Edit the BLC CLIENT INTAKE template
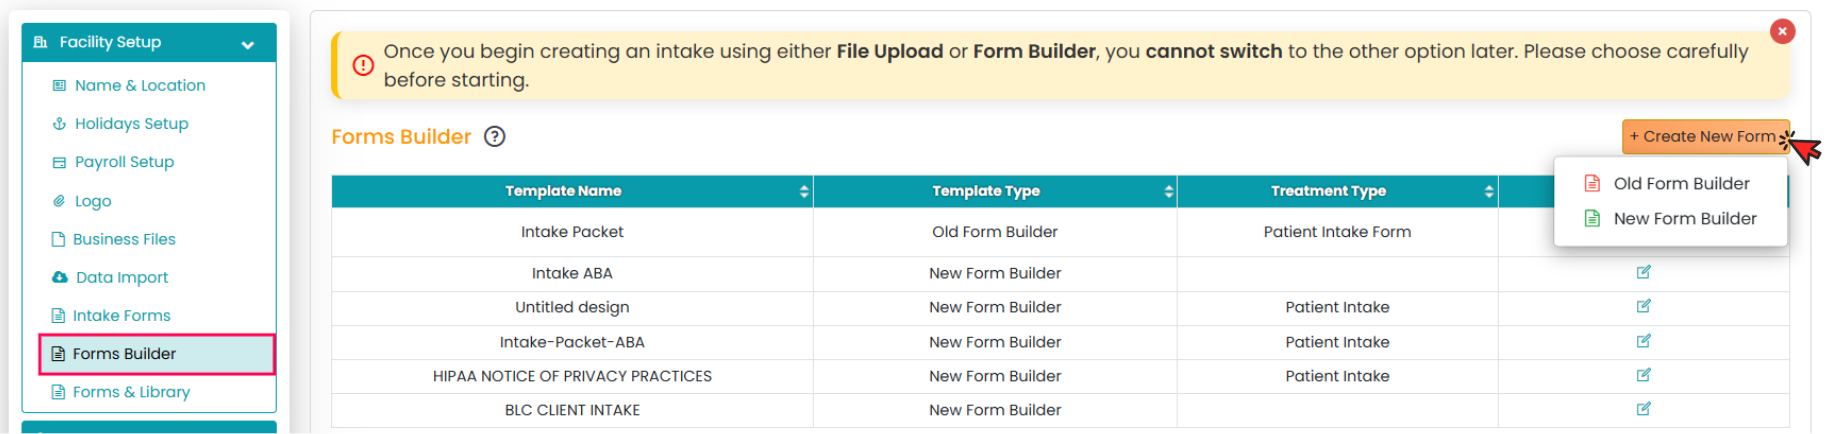The image size is (1827, 434). coord(1643,409)
